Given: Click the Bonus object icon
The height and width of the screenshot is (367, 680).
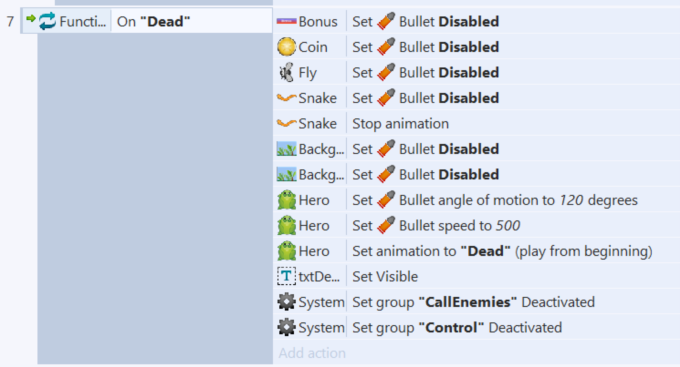Looking at the screenshot, I should (x=286, y=21).
